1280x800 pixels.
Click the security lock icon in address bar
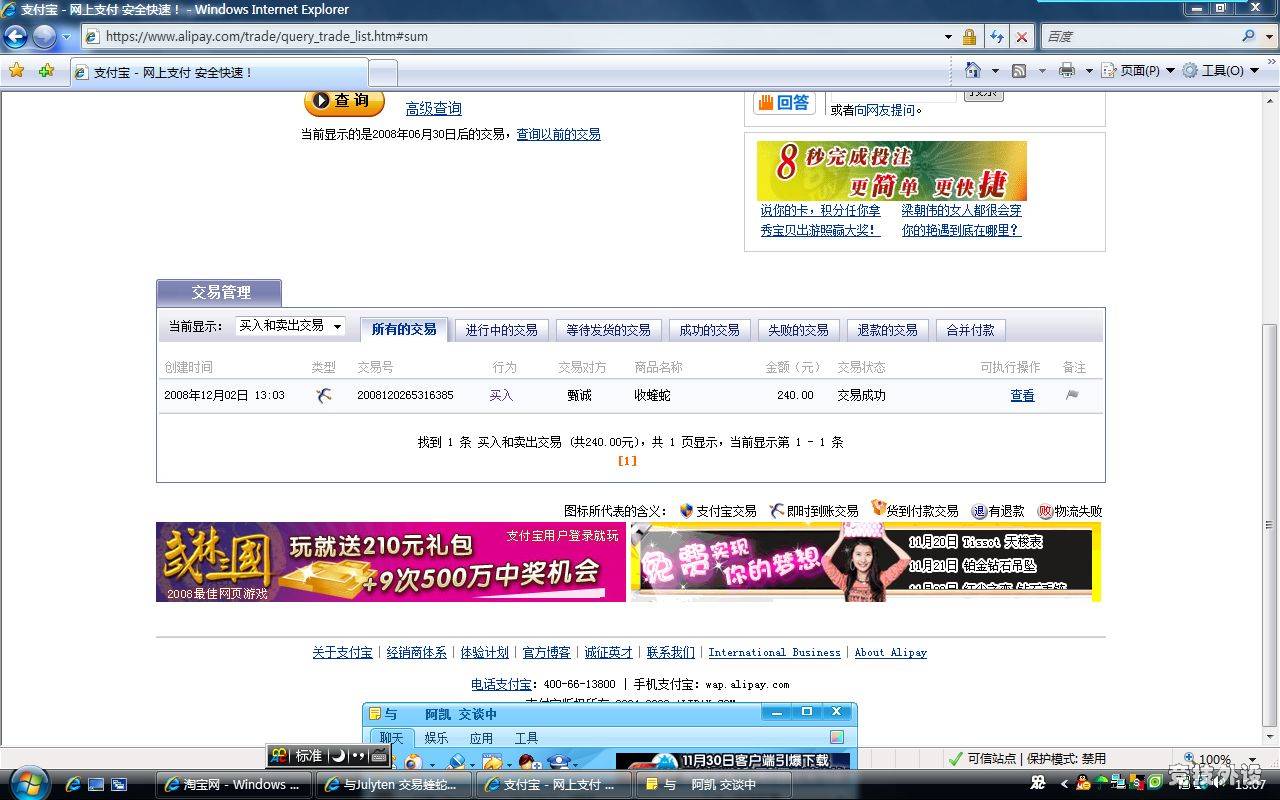click(969, 37)
